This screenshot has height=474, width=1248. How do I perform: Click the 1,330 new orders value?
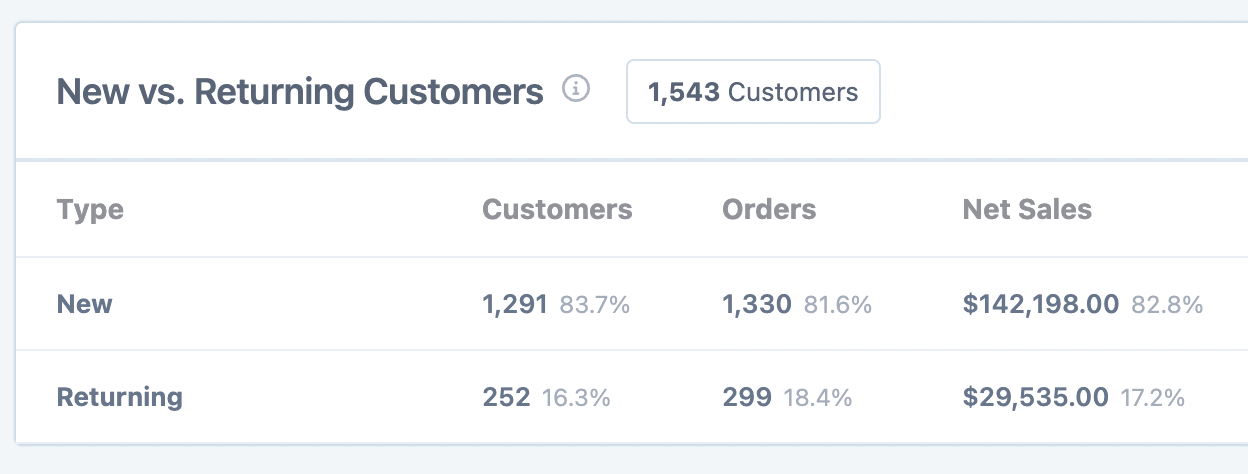756,304
